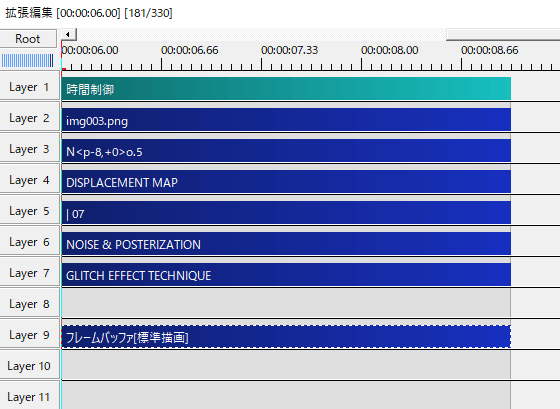Select the DISPLACEMENT MAP object
The height and width of the screenshot is (409, 560).
pyautogui.click(x=286, y=181)
